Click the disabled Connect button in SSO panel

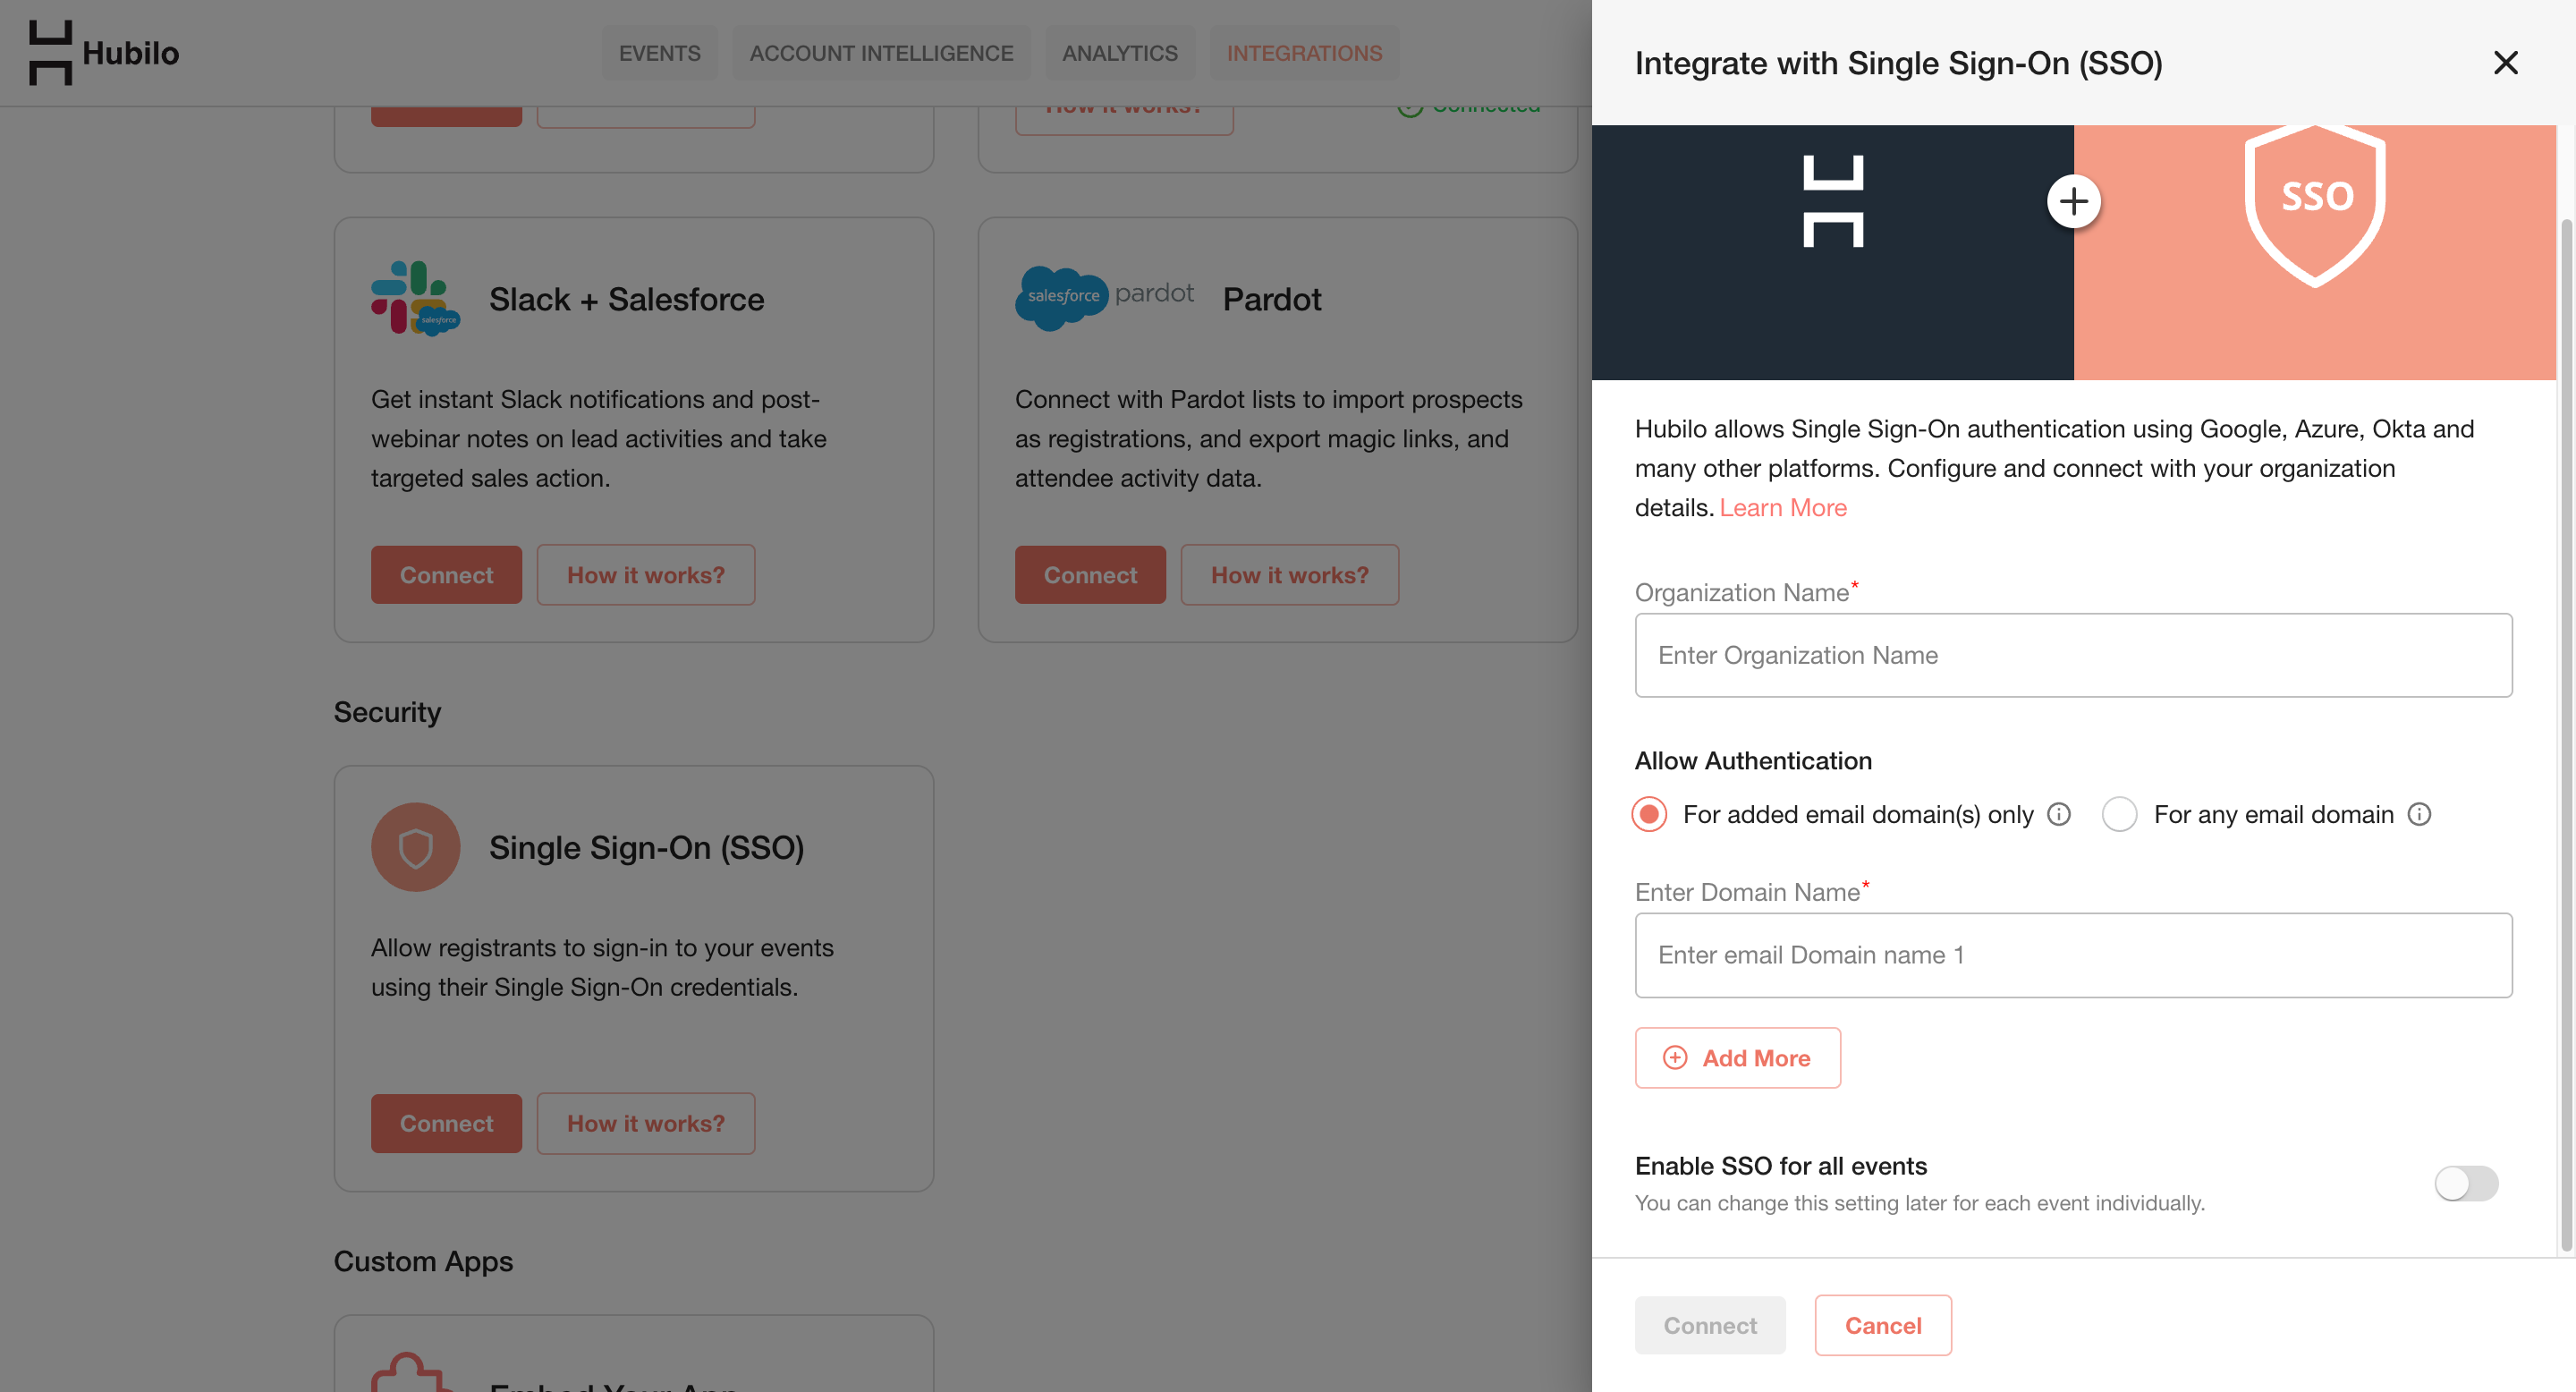1710,1325
